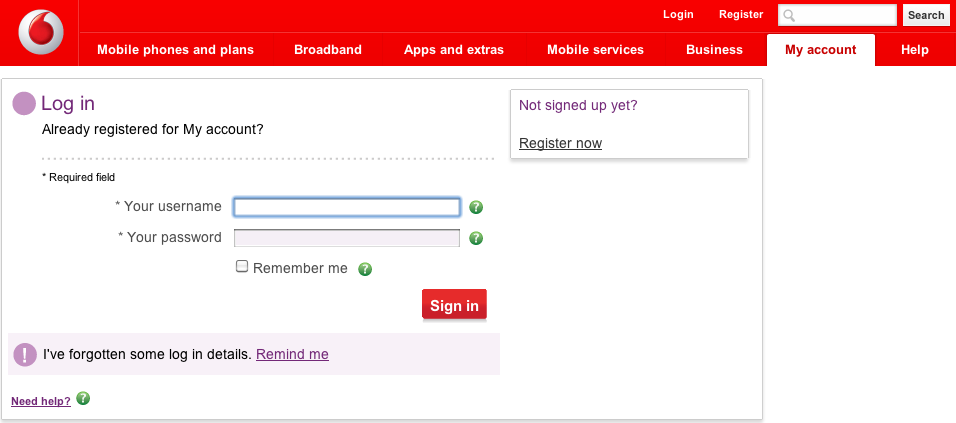
Task: Open Apps and extras menu
Action: (454, 50)
